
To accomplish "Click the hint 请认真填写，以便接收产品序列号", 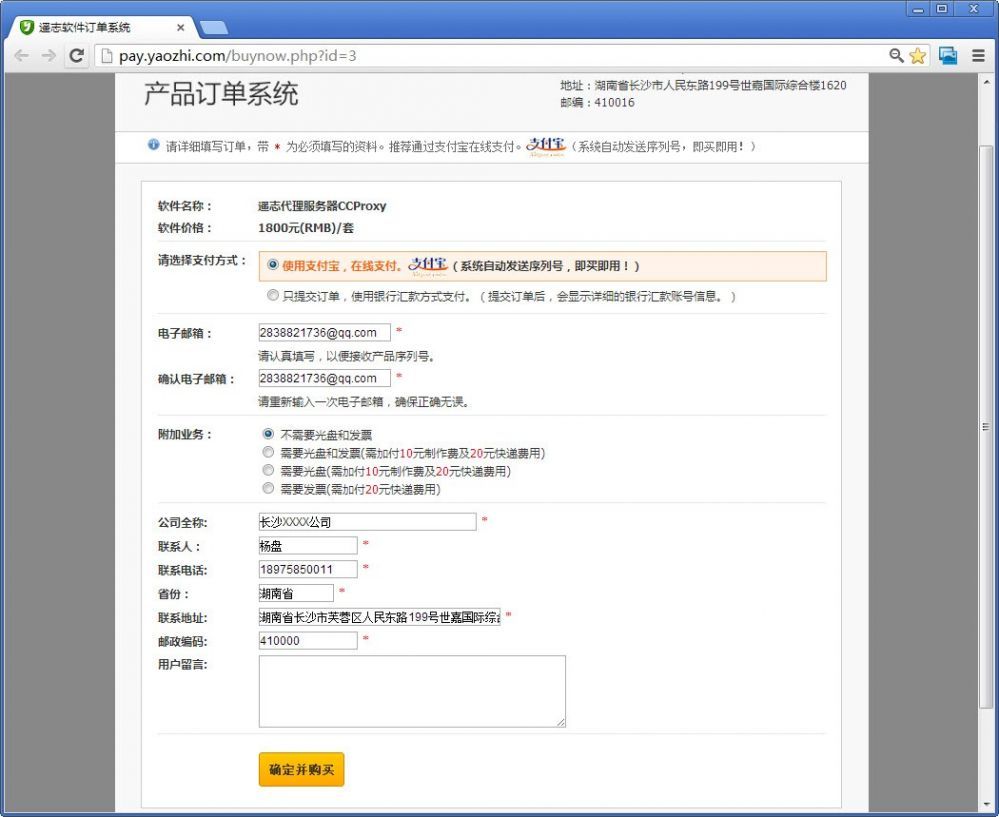I will click(347, 356).
